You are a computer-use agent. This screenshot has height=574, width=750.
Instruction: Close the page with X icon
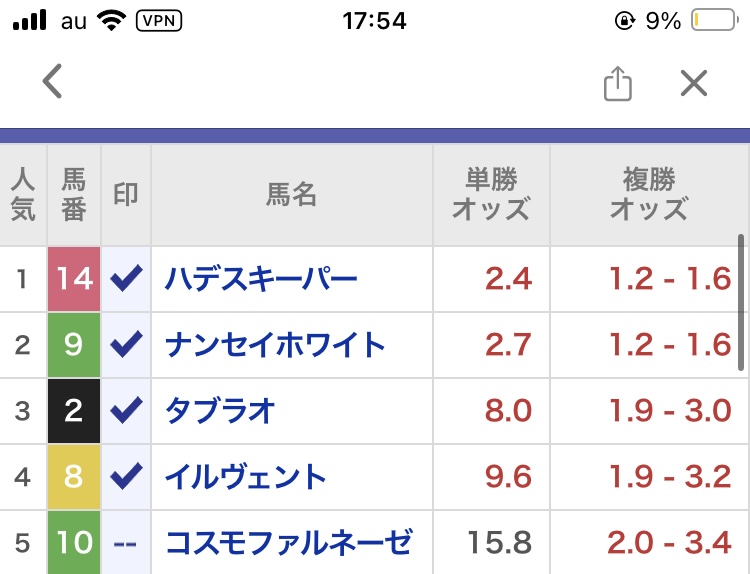coord(694,83)
